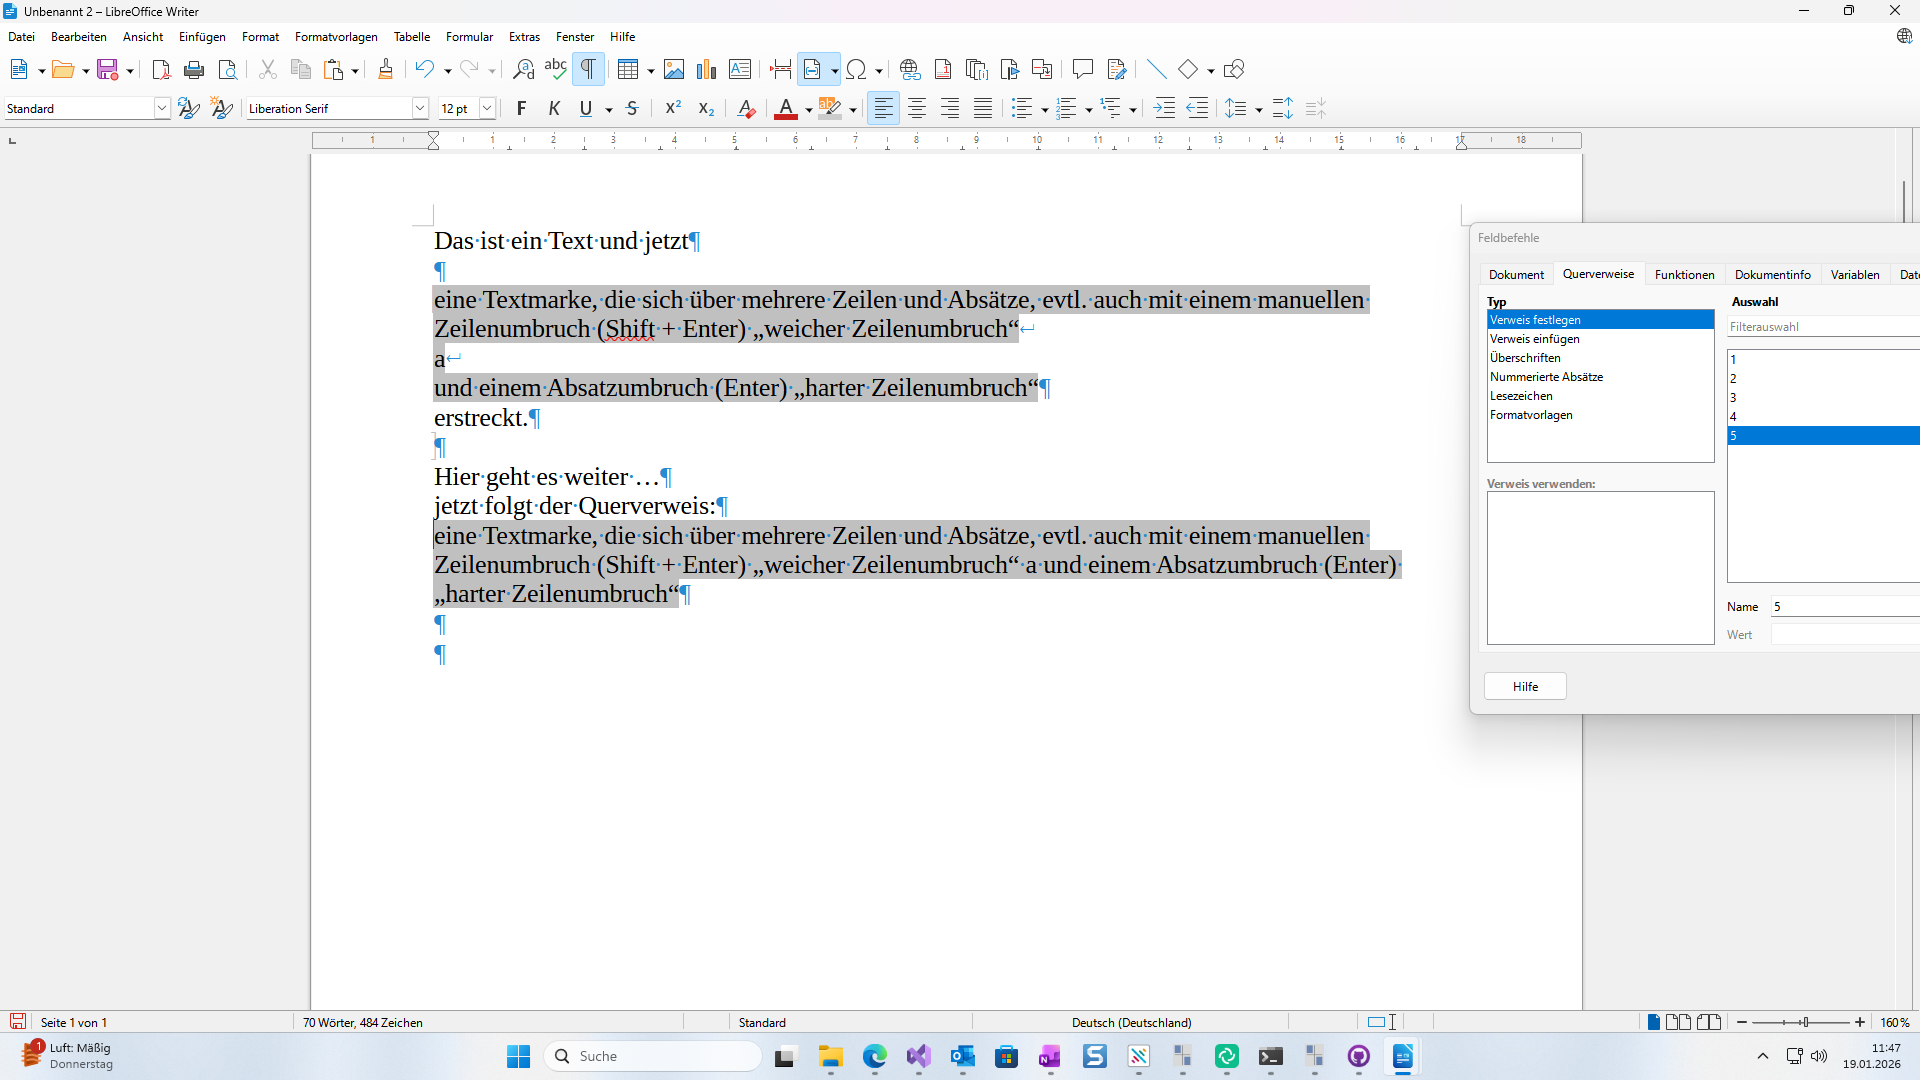Click the Export as PDF icon
Image resolution: width=1920 pixels, height=1080 pixels.
point(161,69)
